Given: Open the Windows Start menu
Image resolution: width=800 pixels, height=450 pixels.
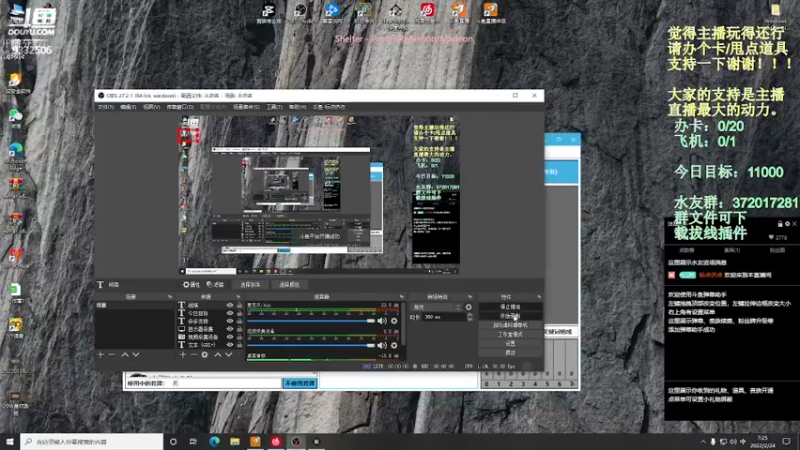Looking at the screenshot, I should pyautogui.click(x=10, y=441).
